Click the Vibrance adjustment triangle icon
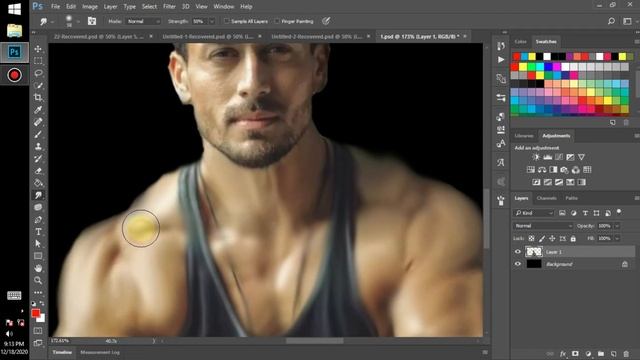This screenshot has height=360, width=640. pyautogui.click(x=582, y=157)
